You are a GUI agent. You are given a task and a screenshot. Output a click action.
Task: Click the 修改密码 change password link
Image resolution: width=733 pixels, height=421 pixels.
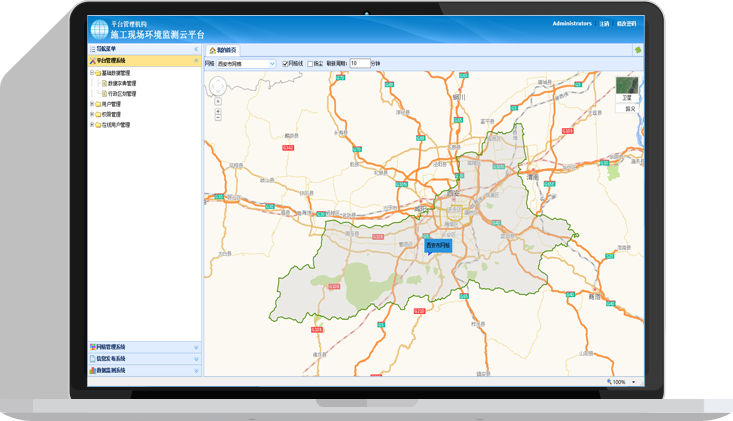(x=626, y=24)
